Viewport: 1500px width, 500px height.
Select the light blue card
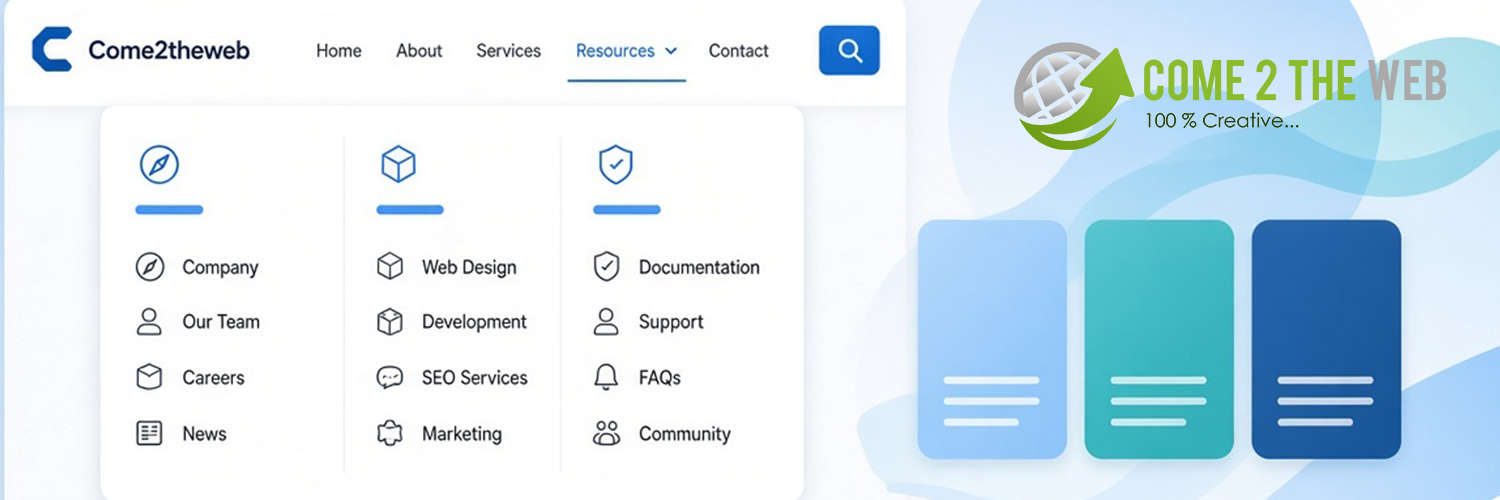click(x=992, y=340)
